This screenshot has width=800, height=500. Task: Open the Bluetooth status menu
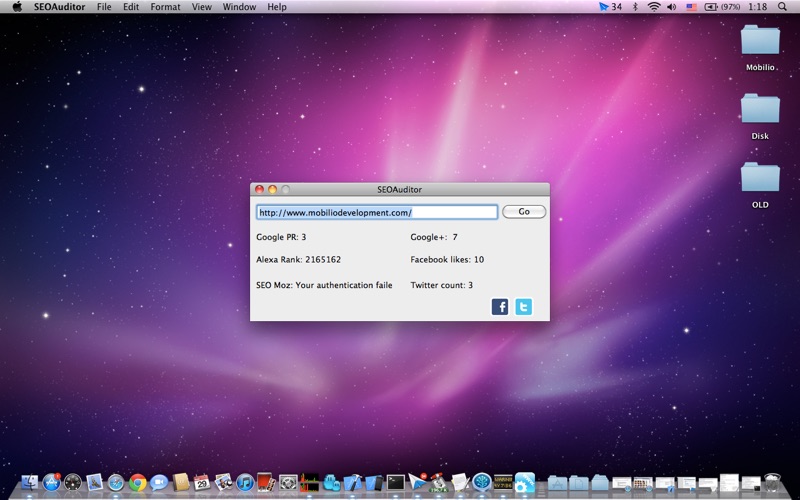pos(635,7)
